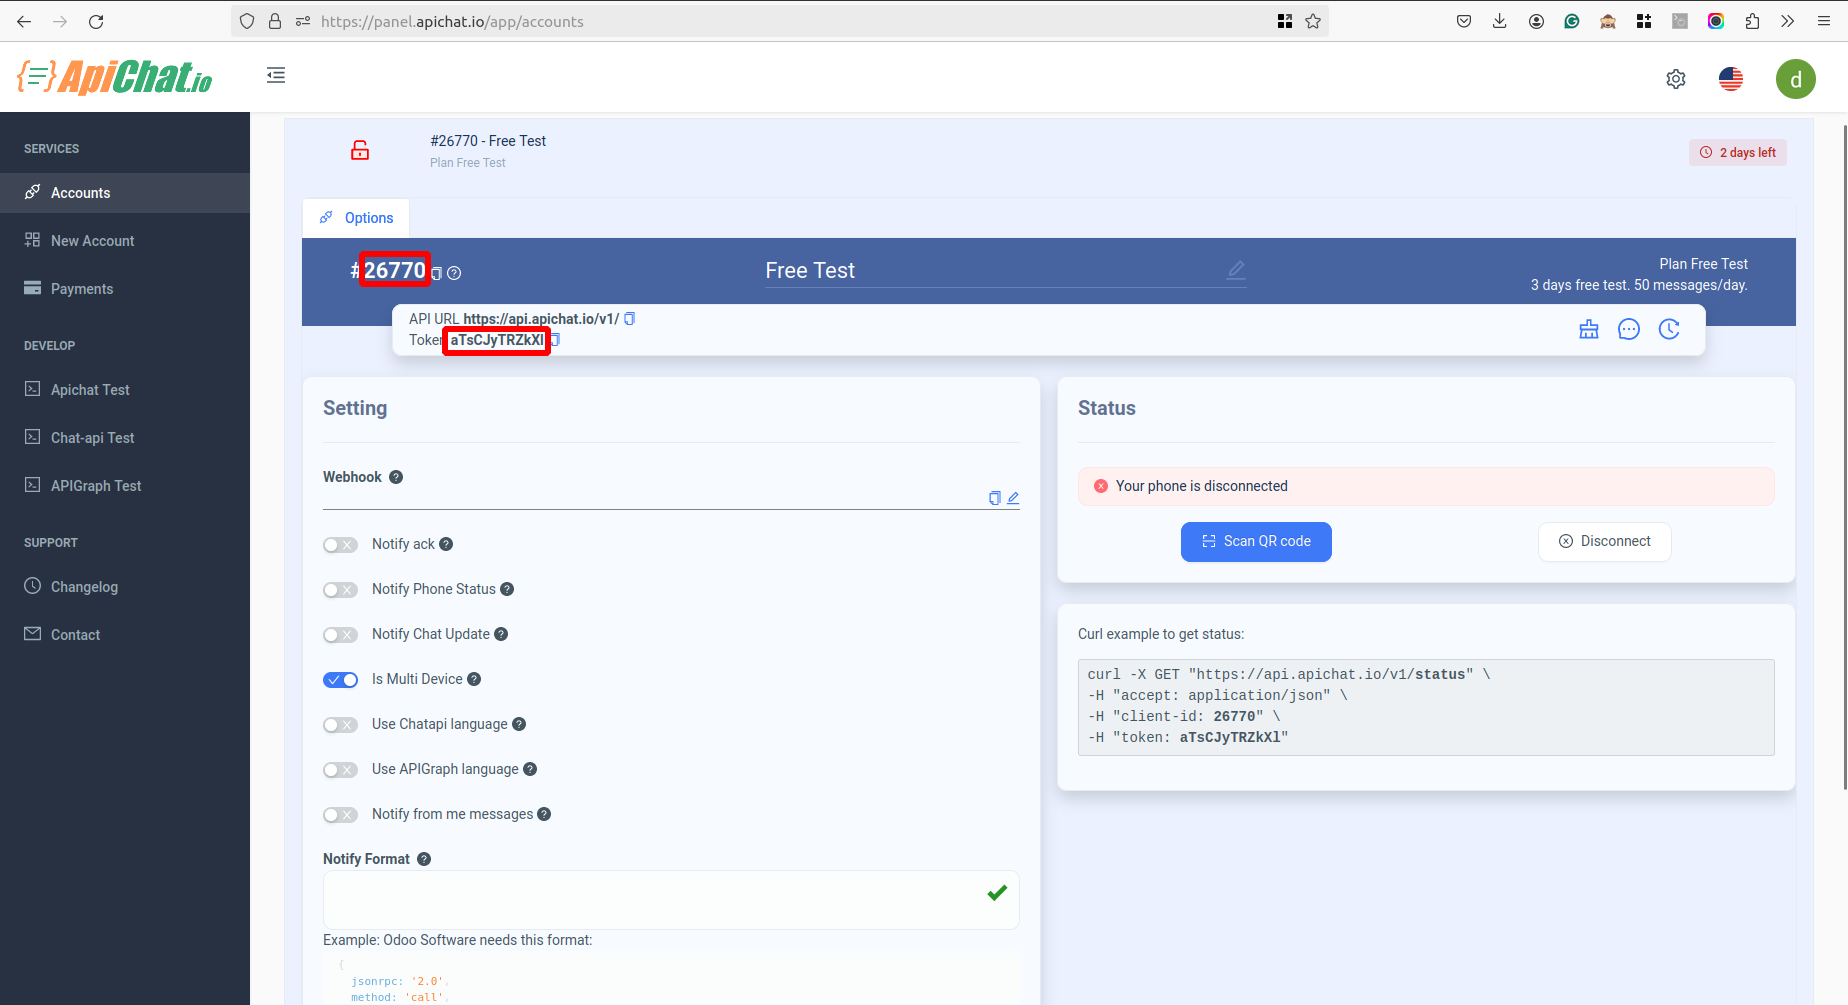Screen dimensions: 1848x1005
Task: Select the 'Your phone is disconnected' status text
Action: pyautogui.click(x=1202, y=486)
